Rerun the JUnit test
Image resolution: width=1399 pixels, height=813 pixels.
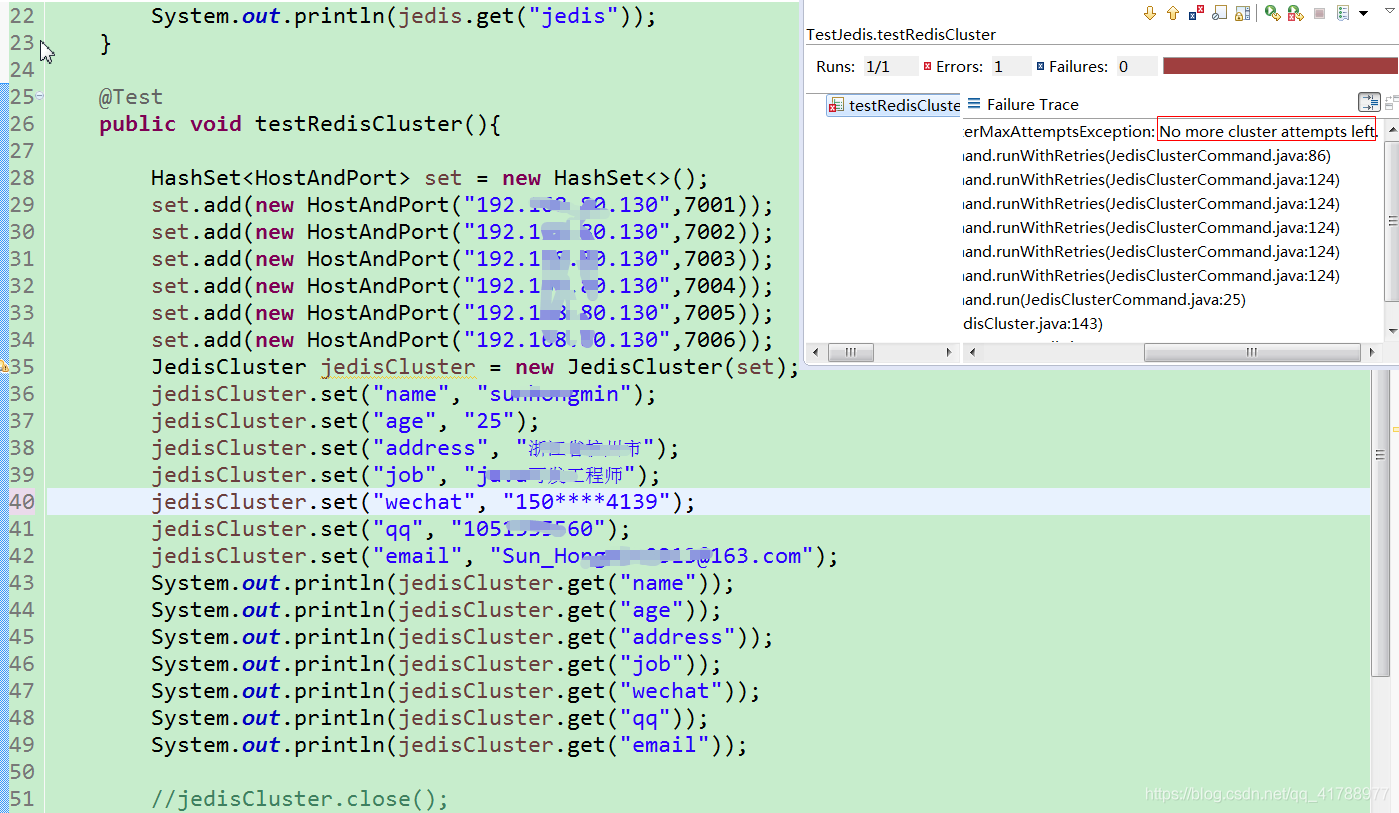(1272, 13)
